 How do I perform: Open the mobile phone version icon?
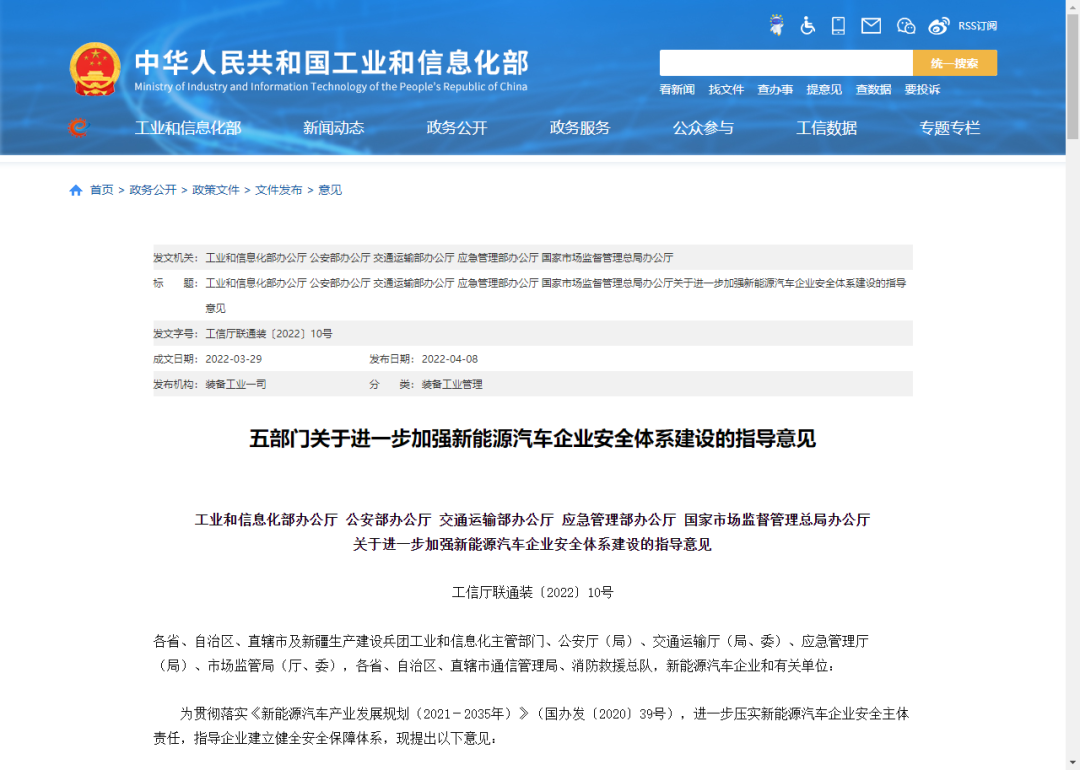(x=838, y=26)
